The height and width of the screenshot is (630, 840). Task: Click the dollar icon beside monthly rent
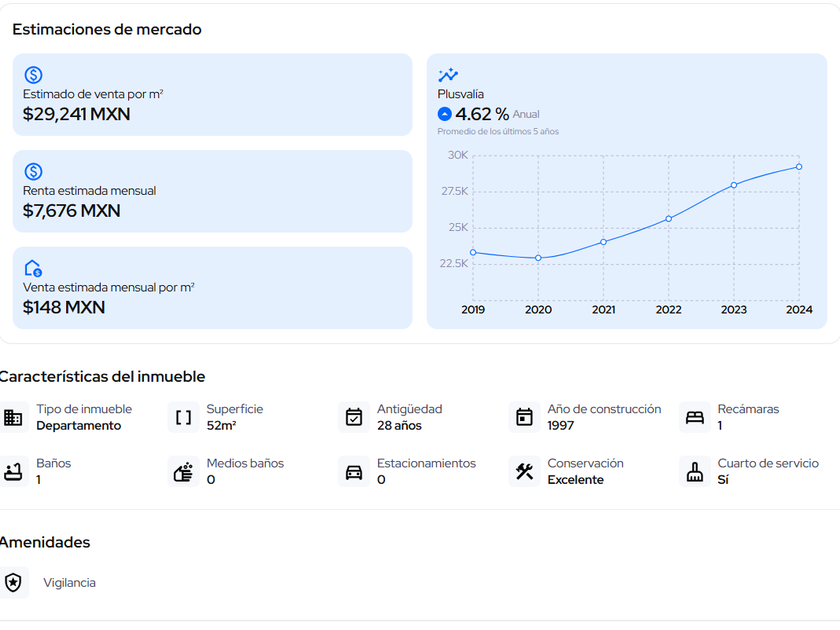point(33,172)
